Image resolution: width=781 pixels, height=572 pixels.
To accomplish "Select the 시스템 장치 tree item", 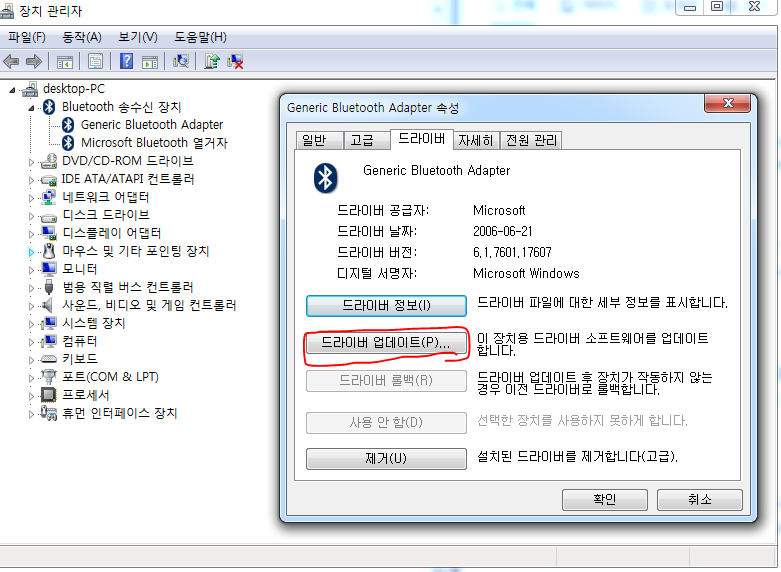I will (x=94, y=323).
